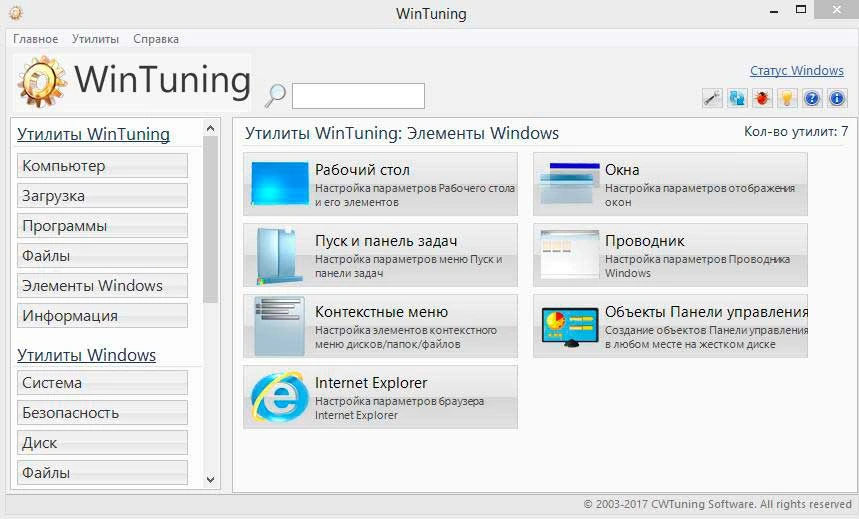Viewport: 859px width, 519px height.
Task: Click into the search input field
Action: coord(358,96)
